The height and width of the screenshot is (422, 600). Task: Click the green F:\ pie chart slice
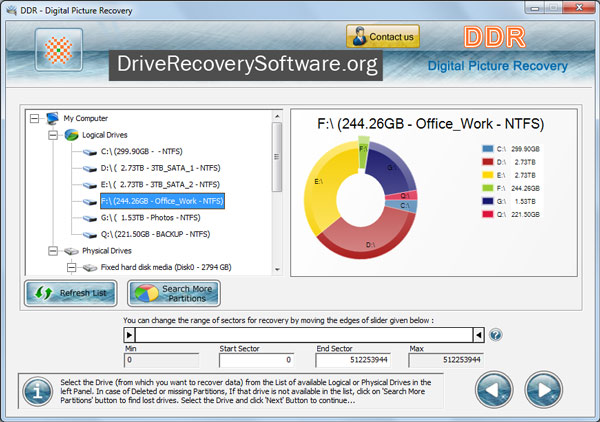[363, 152]
